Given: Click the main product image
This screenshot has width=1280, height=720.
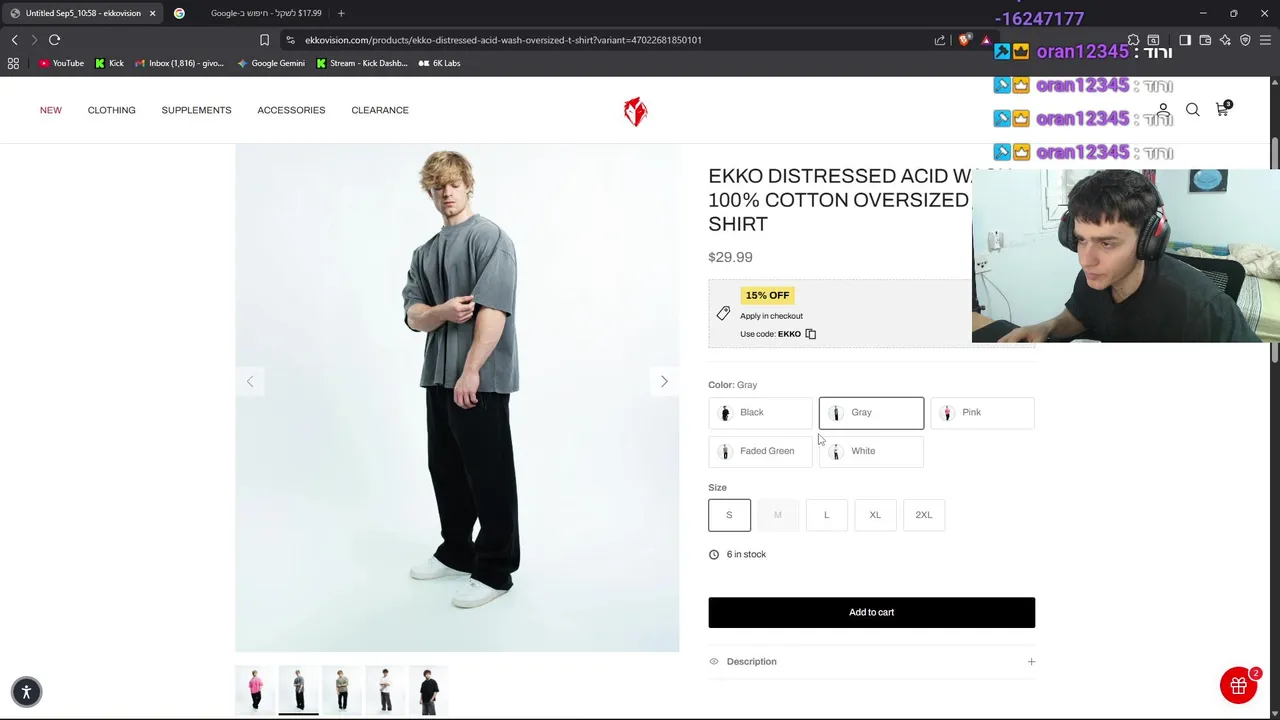Looking at the screenshot, I should pos(457,398).
